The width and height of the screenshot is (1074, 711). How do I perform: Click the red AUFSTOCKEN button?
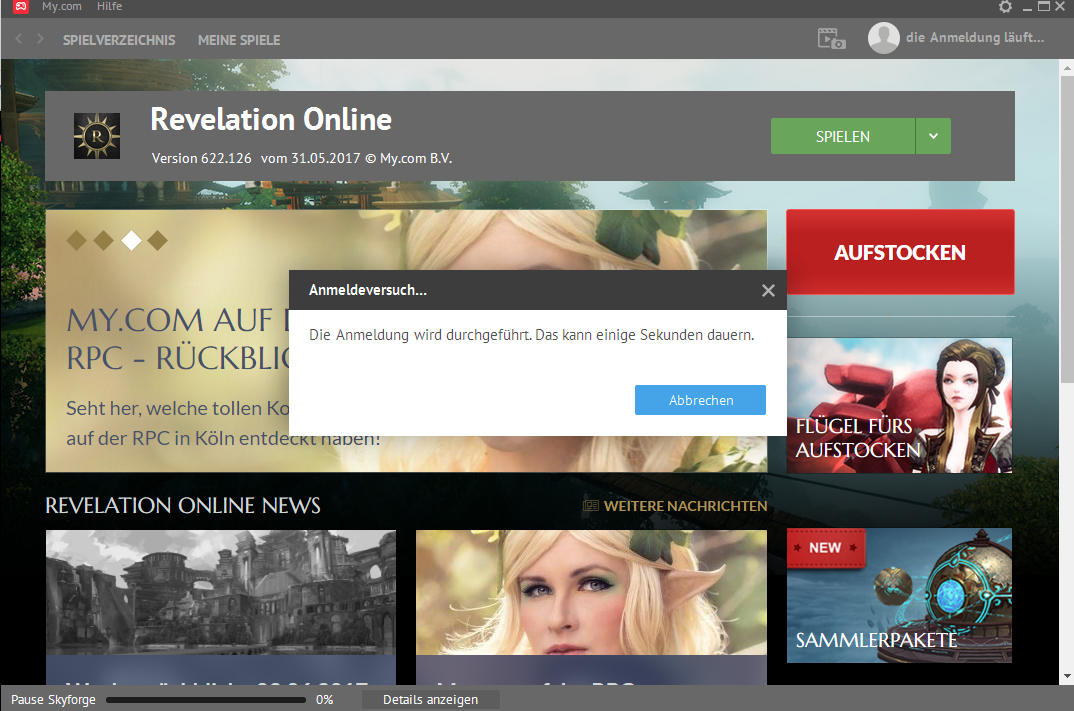tap(900, 252)
